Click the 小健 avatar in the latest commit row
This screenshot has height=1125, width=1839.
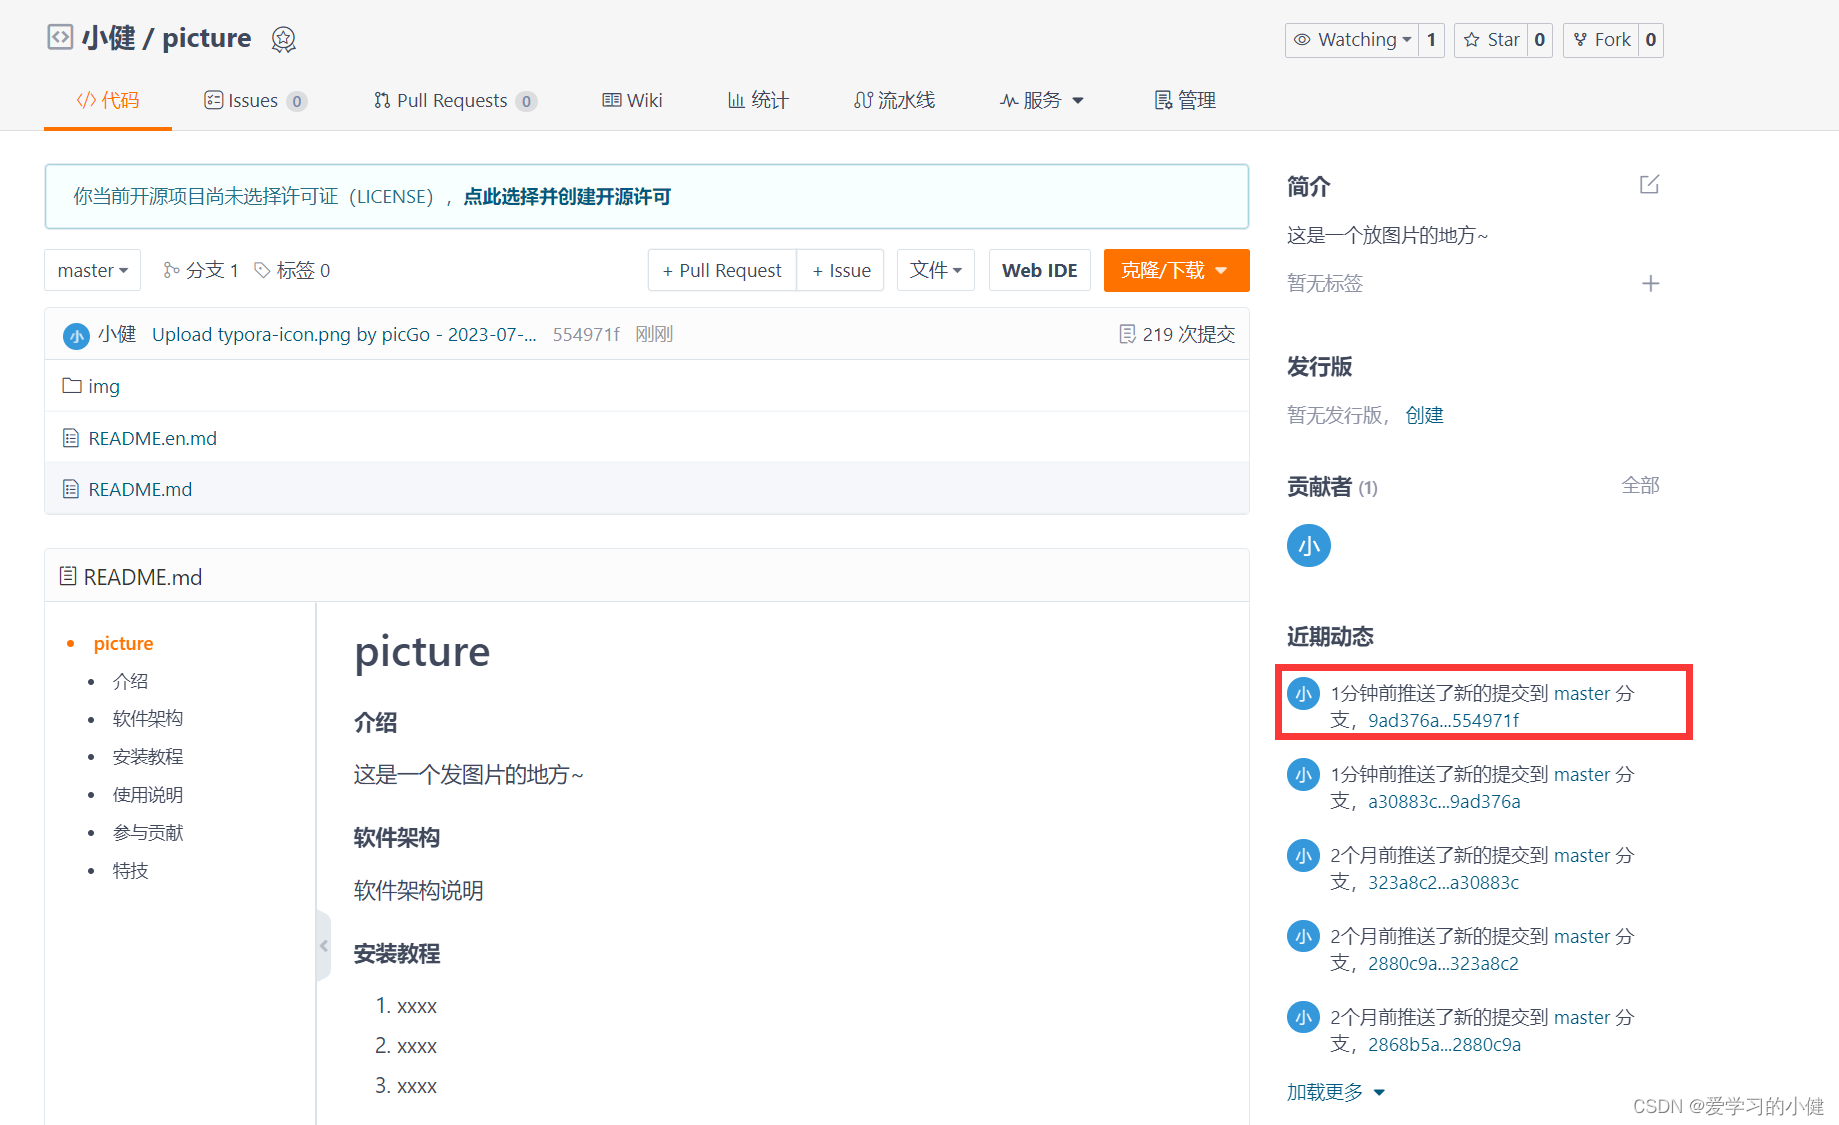[x=76, y=336]
